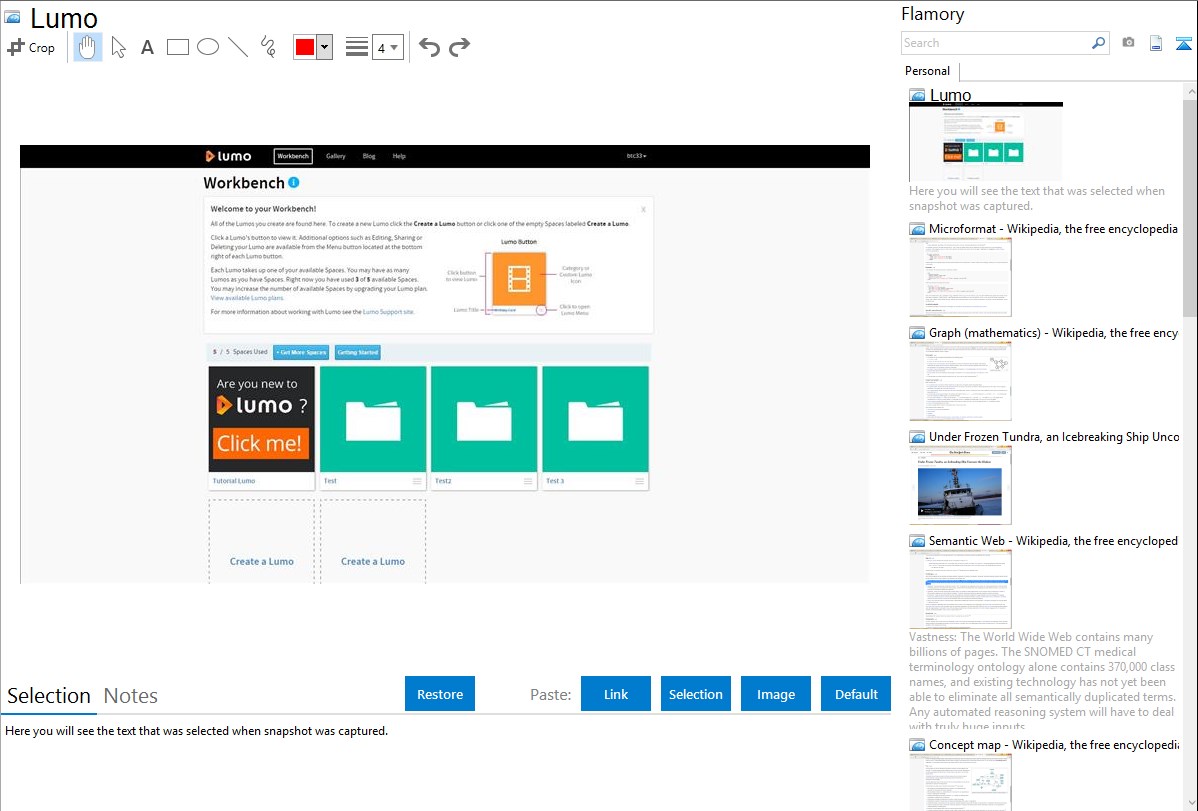Click the lumo logo in the captured page
Screen dimensions: 1198x811
228,156
